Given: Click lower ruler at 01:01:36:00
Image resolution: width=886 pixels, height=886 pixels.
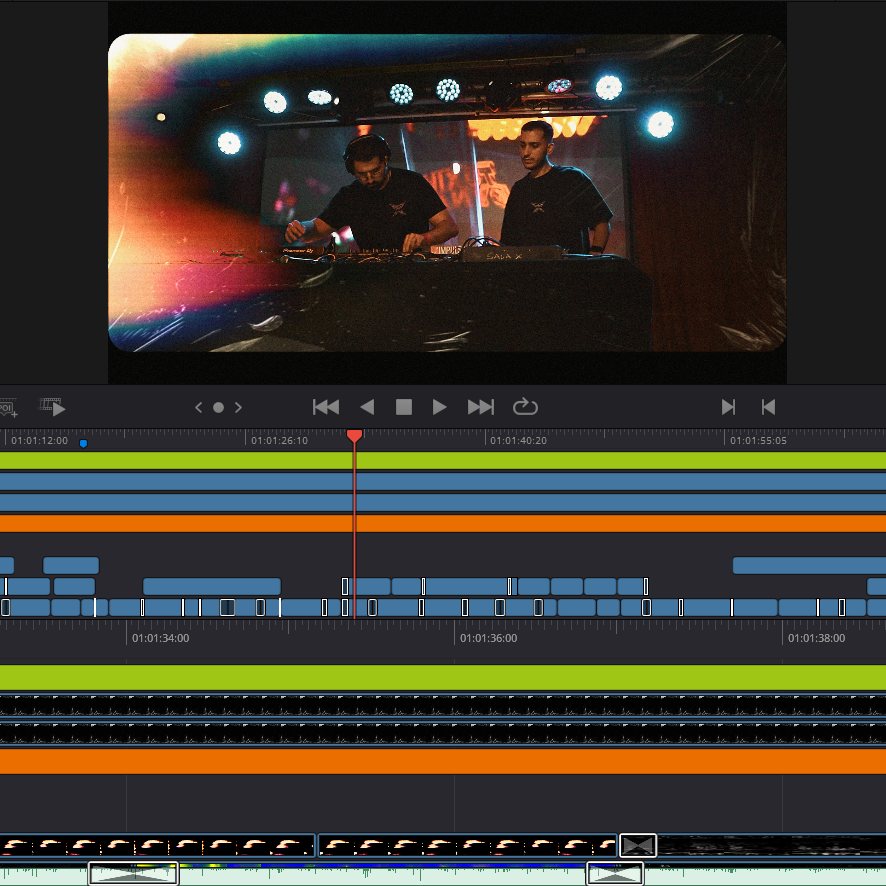Looking at the screenshot, I should tap(488, 638).
